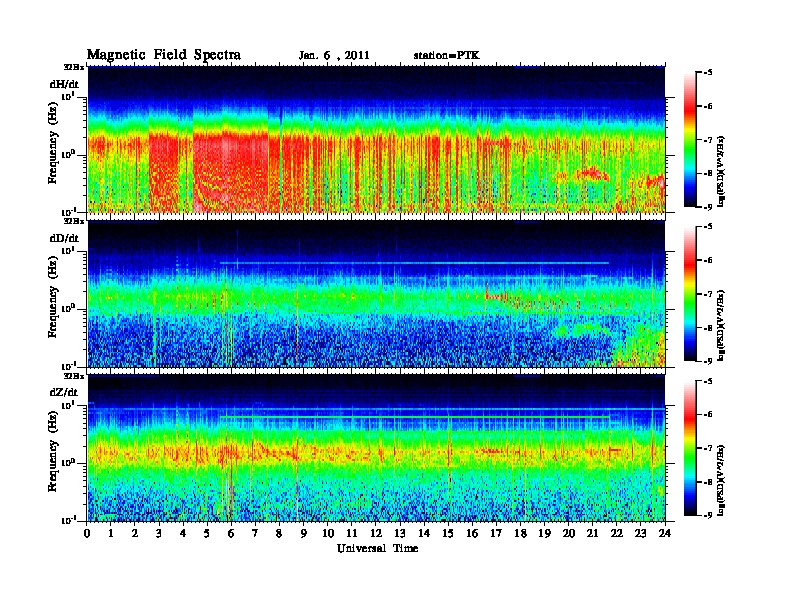Viewport: 792px width, 612px height.
Task: Click hour tick label 22 on time axis
Action: 617,533
